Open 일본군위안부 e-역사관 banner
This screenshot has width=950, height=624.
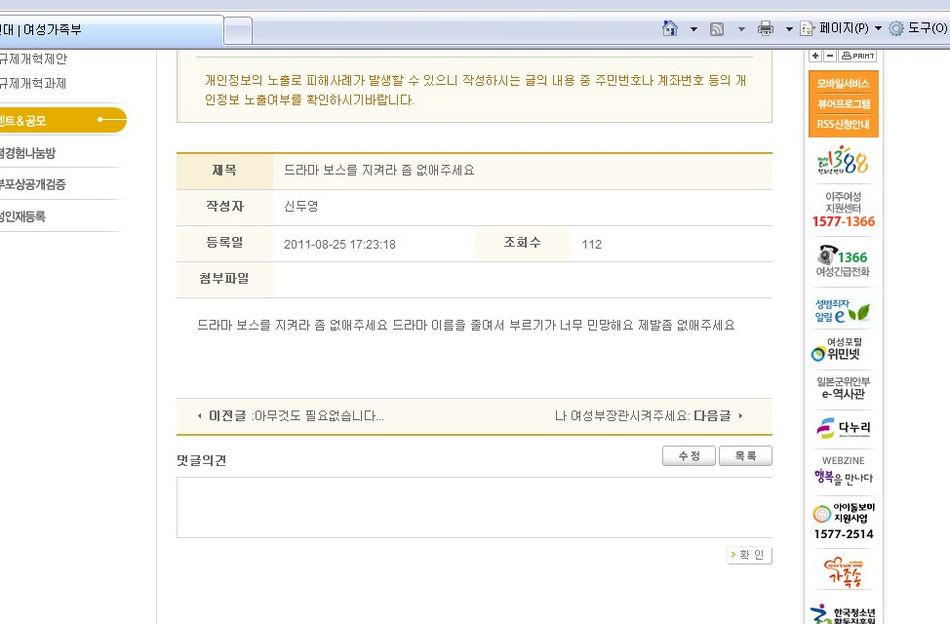point(843,388)
